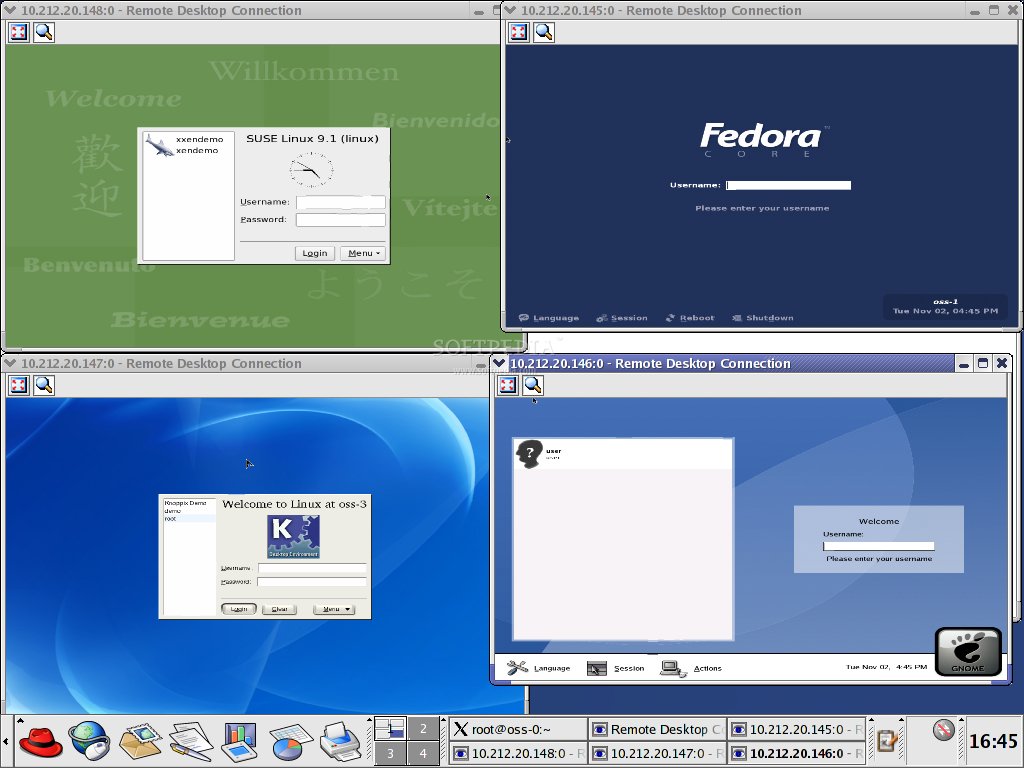Open Language option on Fedora login screen
Screen dimensions: 1024x768
coord(549,318)
